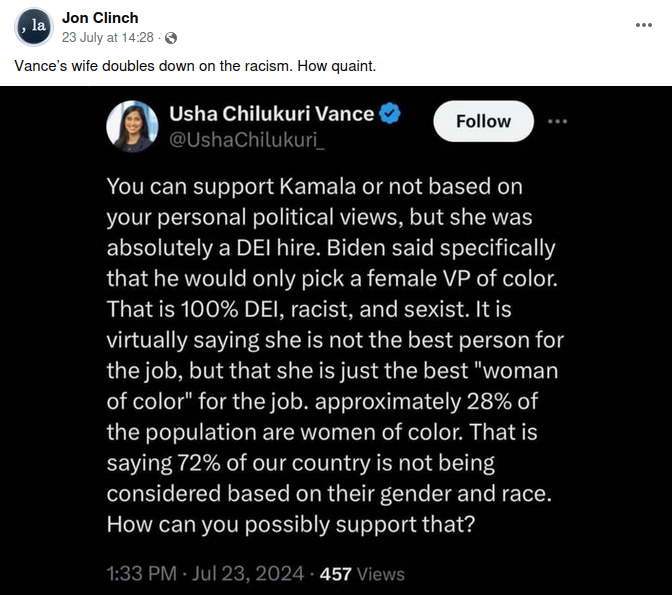Click Usha Chilukuri Vance's profile photo
Screen dimensions: 672x595
pyautogui.click(x=132, y=126)
